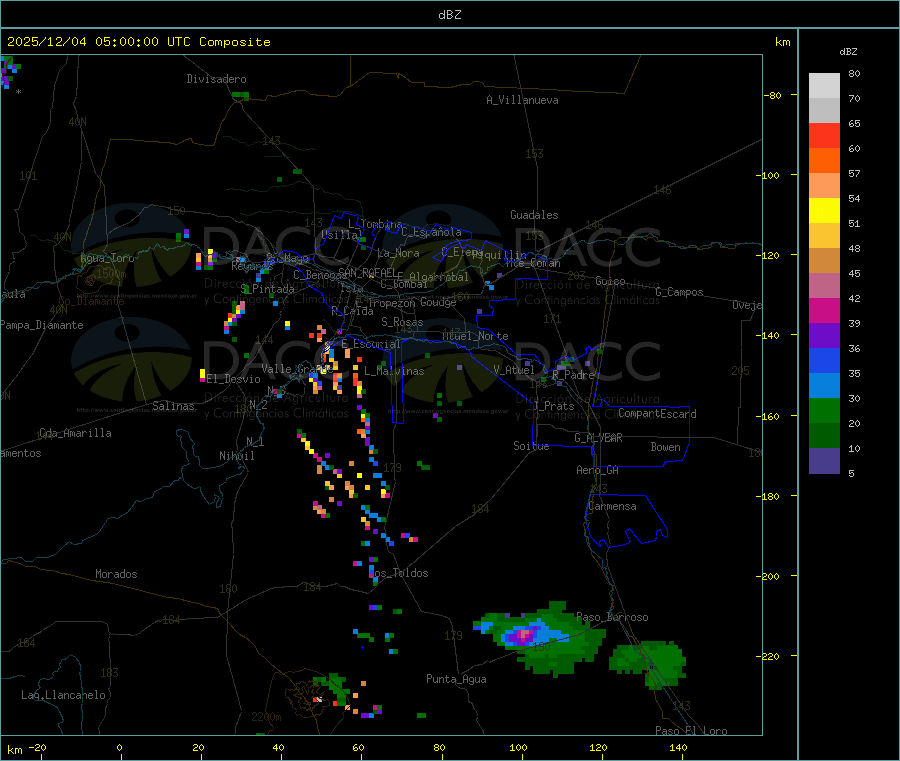Image resolution: width=900 pixels, height=761 pixels.
Task: Click the Salinas location label
Action: 173,406
